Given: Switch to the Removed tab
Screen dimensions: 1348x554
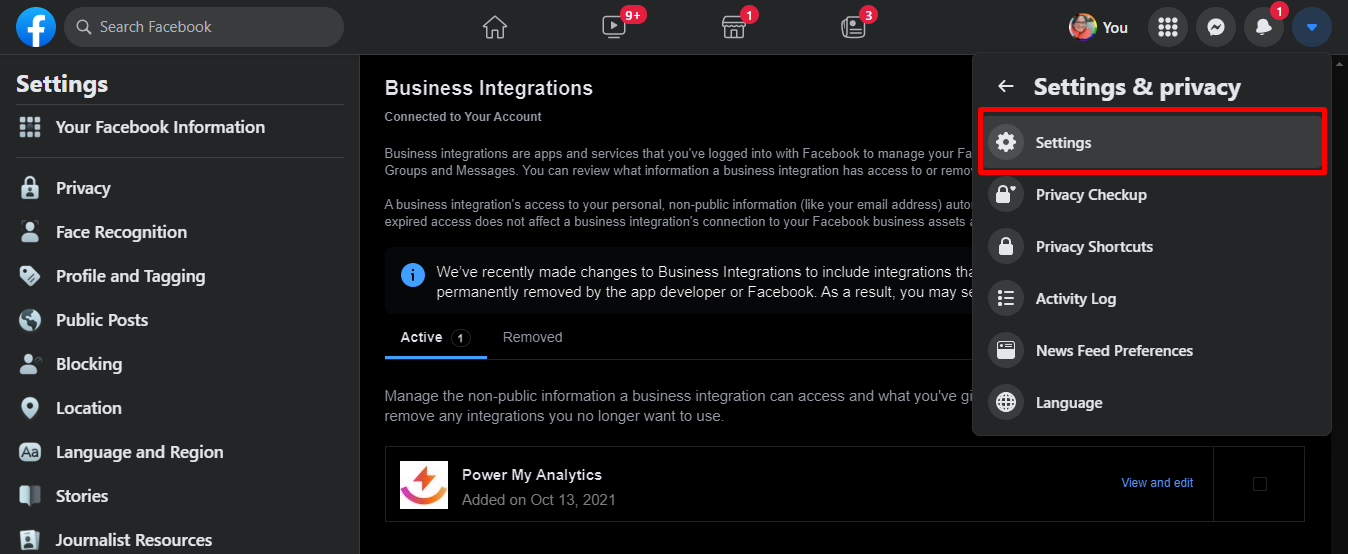Looking at the screenshot, I should [x=532, y=337].
